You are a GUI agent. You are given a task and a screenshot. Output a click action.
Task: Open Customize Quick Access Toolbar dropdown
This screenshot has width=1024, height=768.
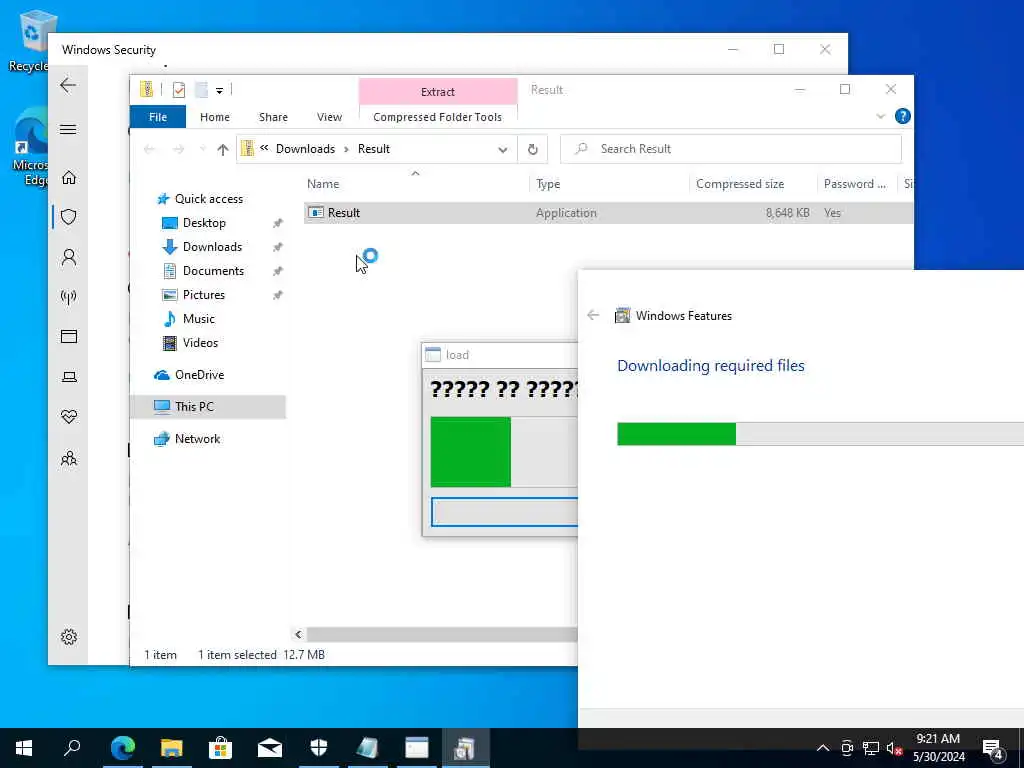click(219, 91)
